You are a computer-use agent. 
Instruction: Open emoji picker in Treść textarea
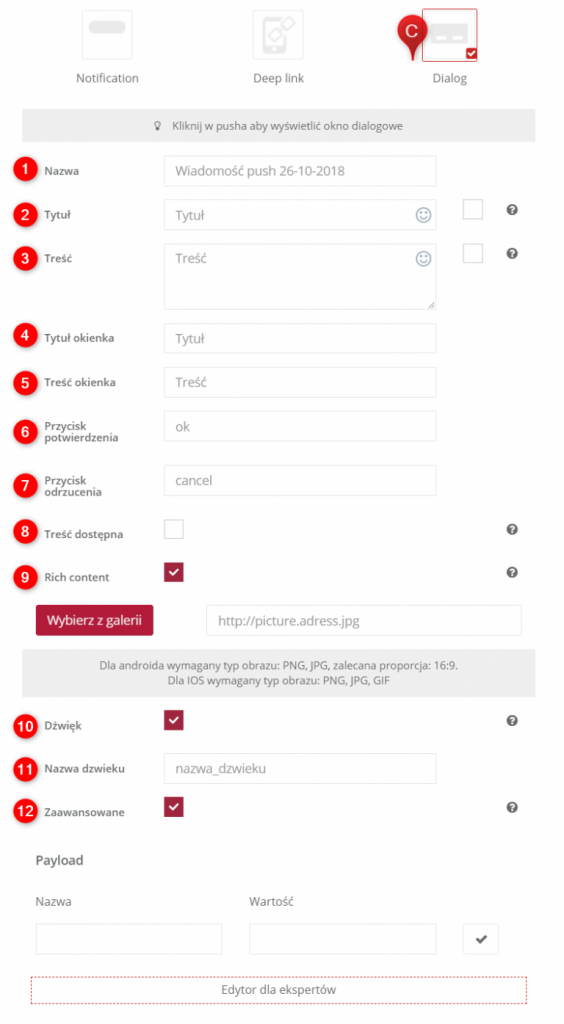click(424, 259)
